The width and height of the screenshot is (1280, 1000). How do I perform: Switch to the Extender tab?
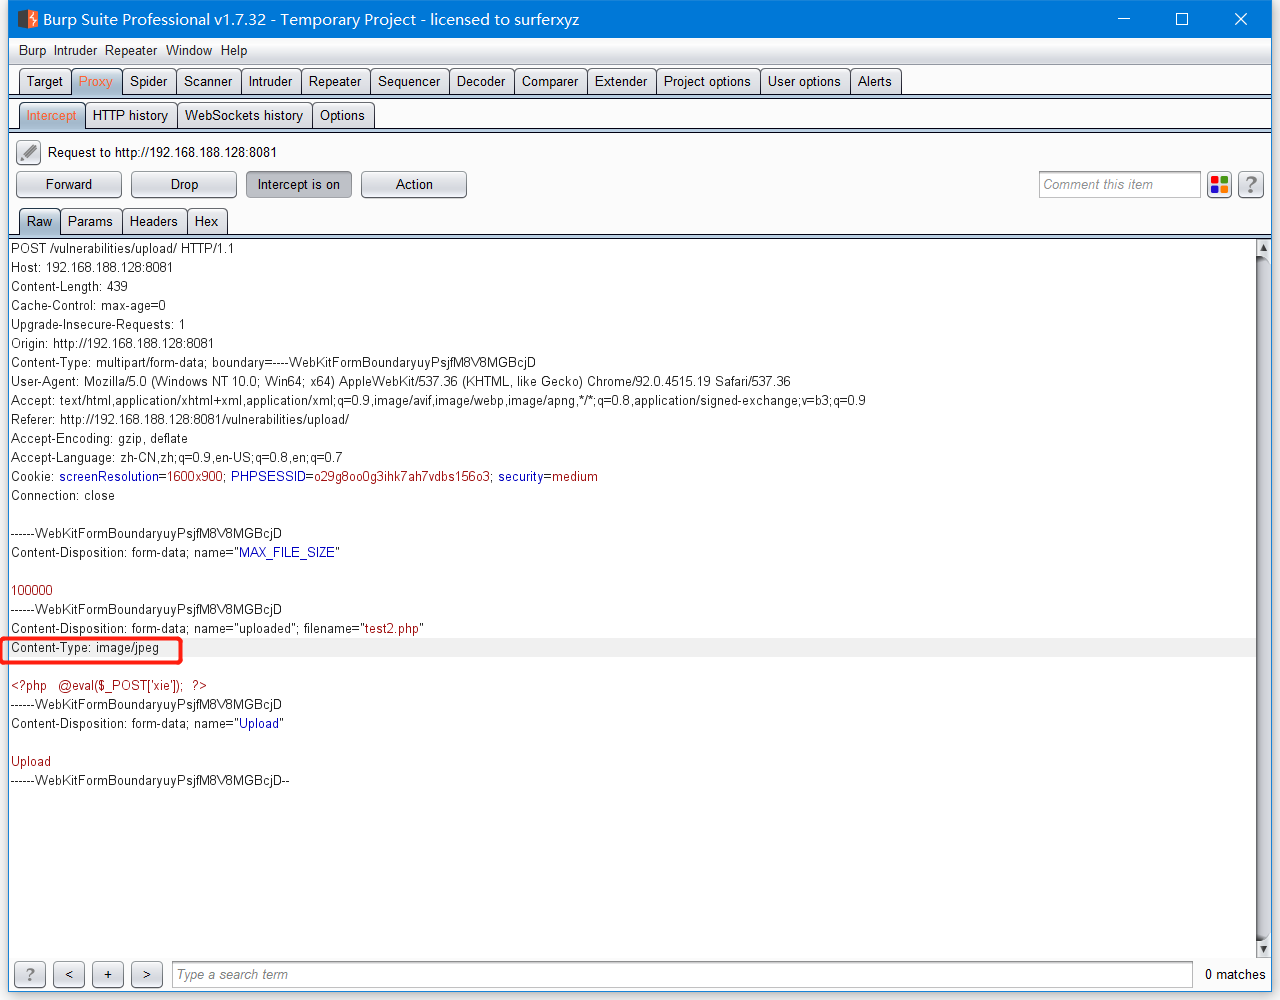[621, 82]
